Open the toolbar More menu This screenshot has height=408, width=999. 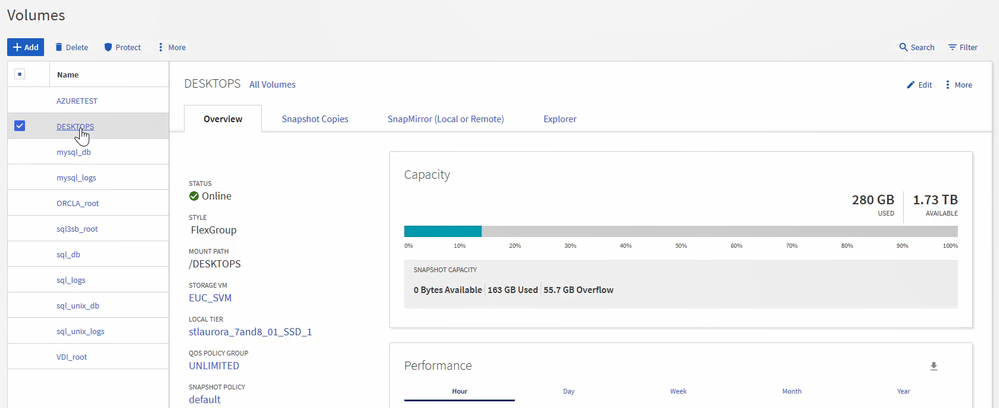click(161, 47)
